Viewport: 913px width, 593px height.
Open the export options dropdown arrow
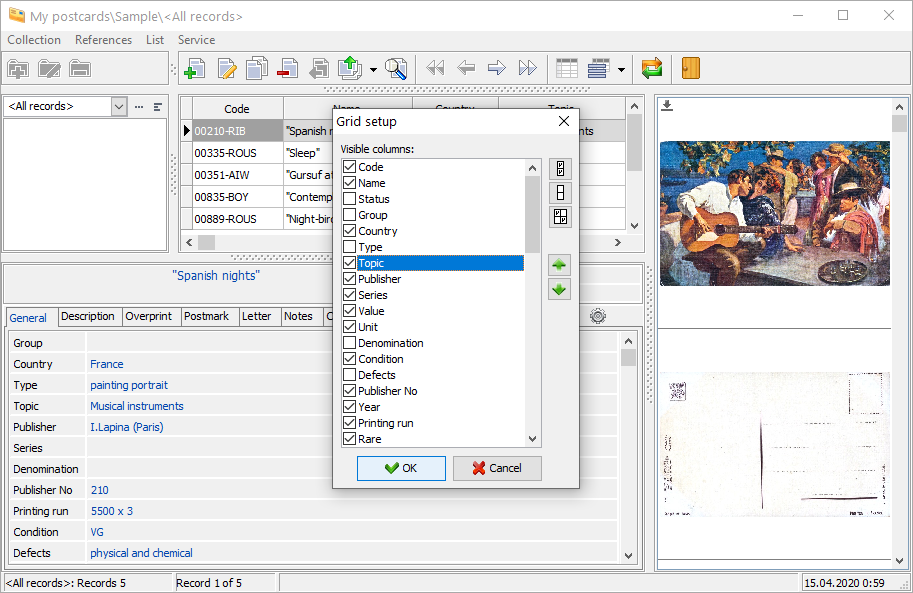pyautogui.click(x=373, y=69)
